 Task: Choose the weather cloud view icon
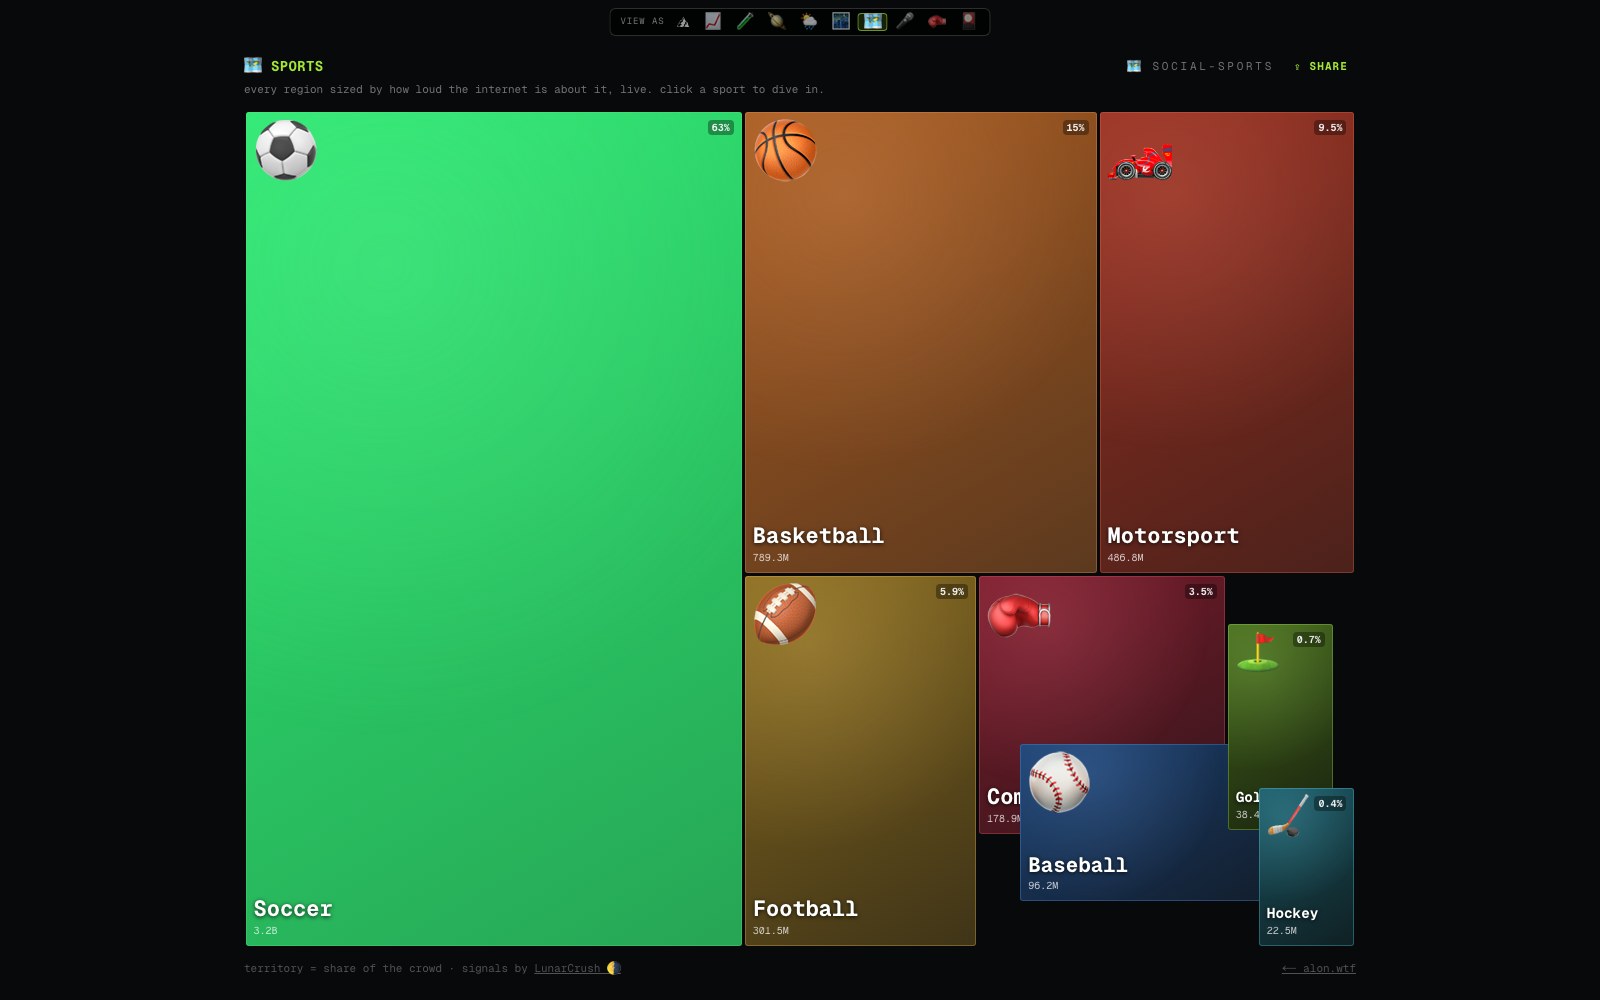[809, 21]
